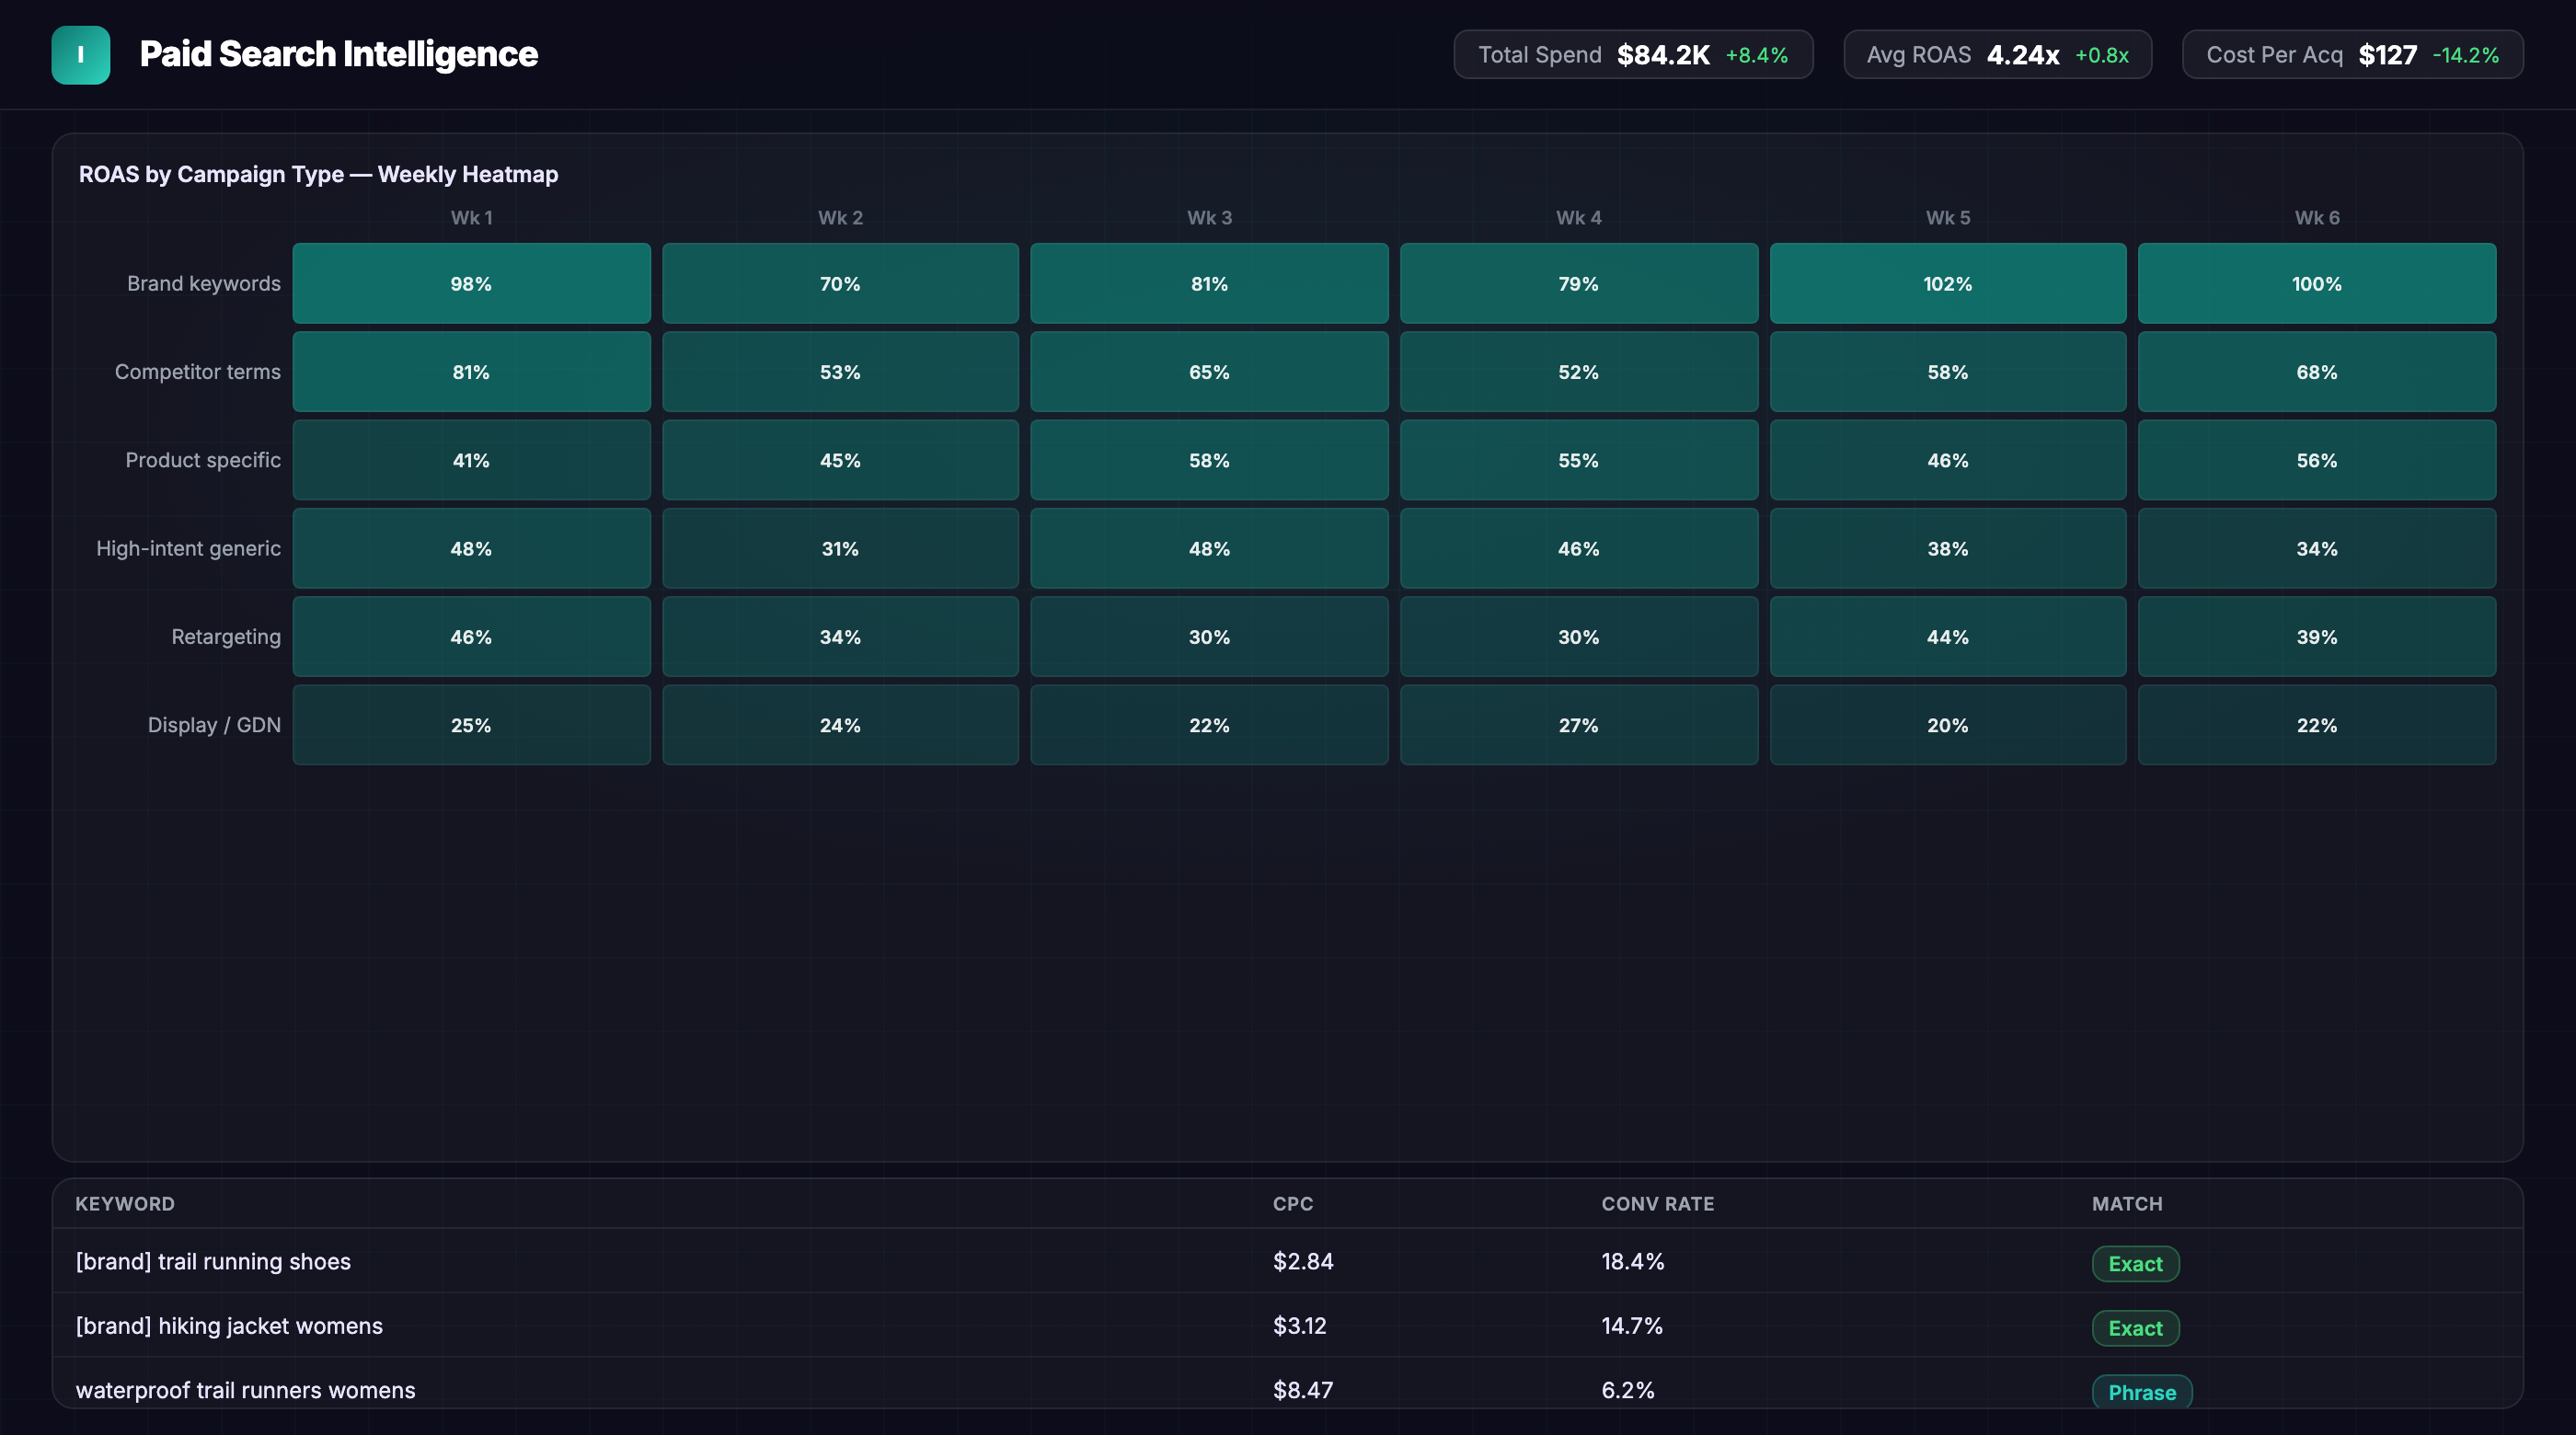
Task: Select Product specific Wk 4 cell 55%
Action: click(x=1578, y=460)
